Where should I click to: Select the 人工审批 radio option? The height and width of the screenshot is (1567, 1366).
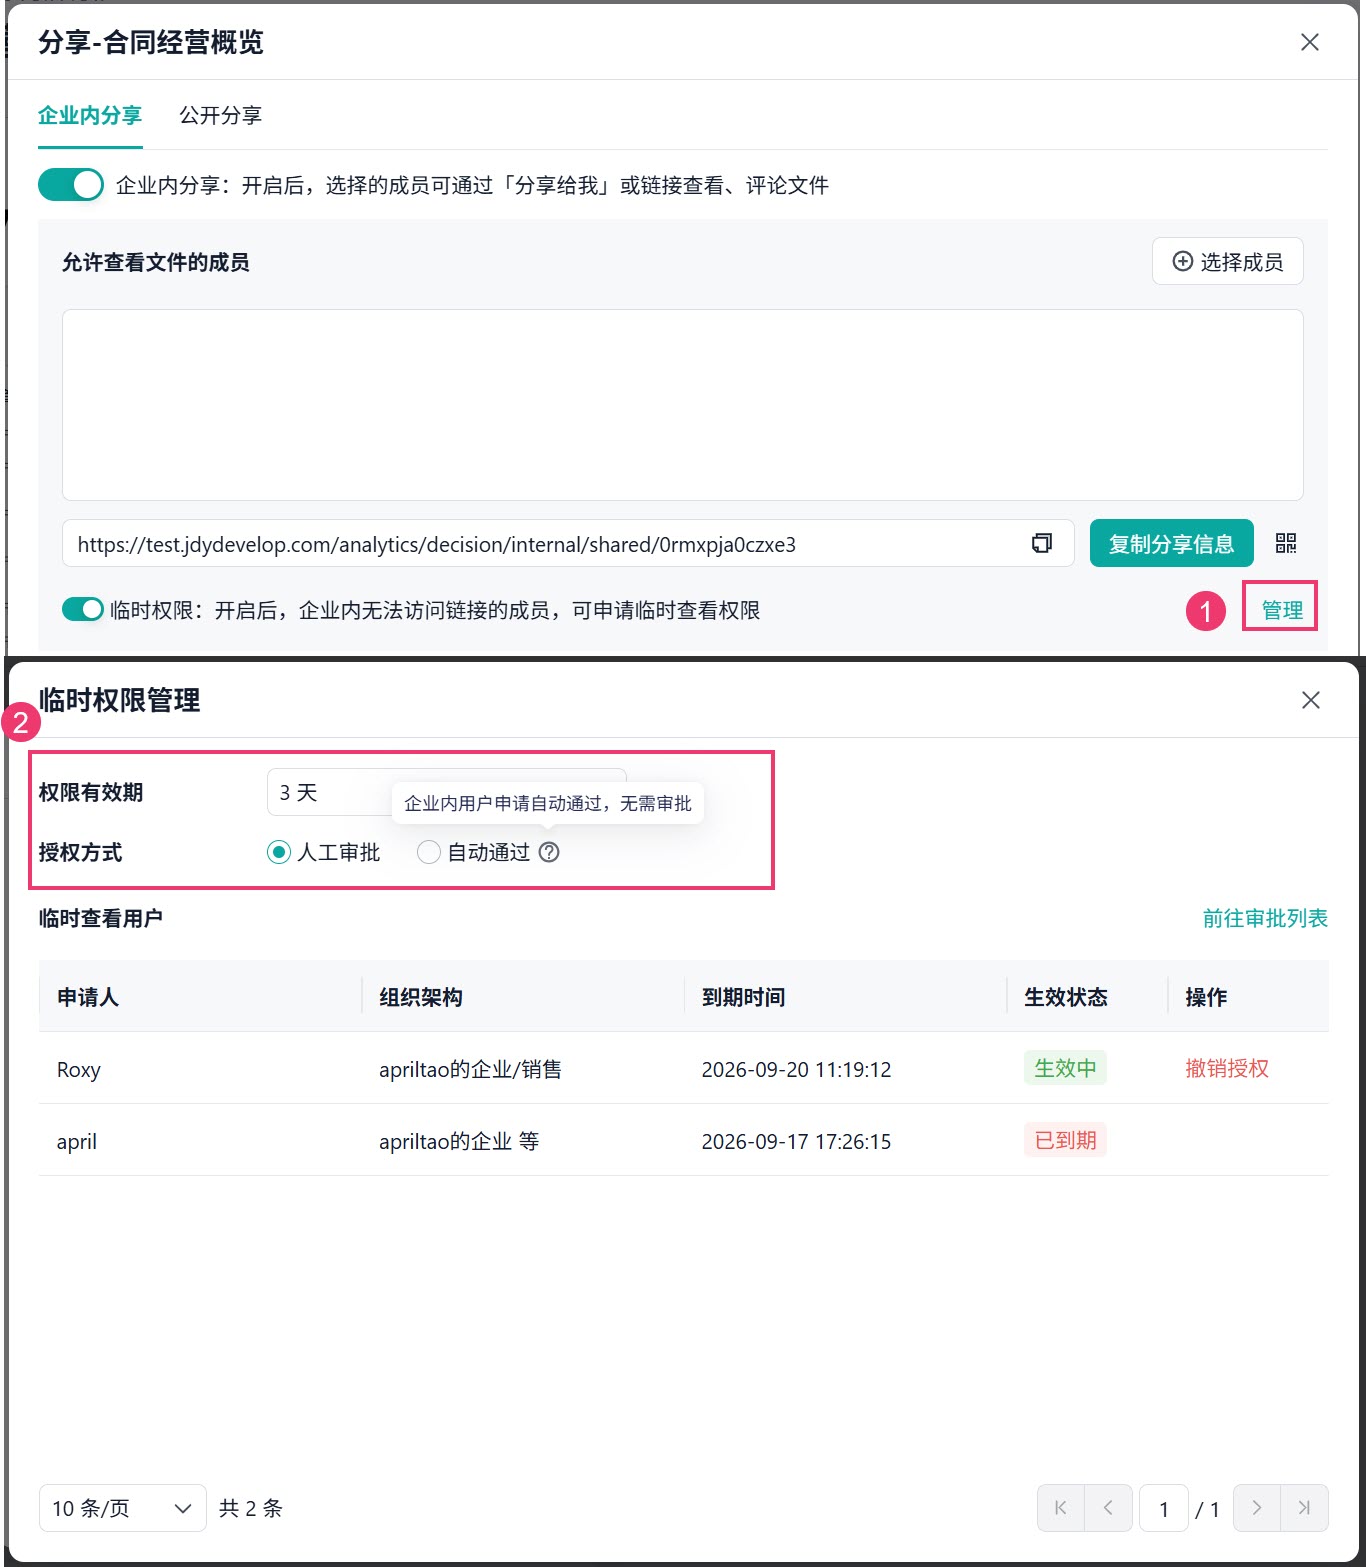[279, 852]
